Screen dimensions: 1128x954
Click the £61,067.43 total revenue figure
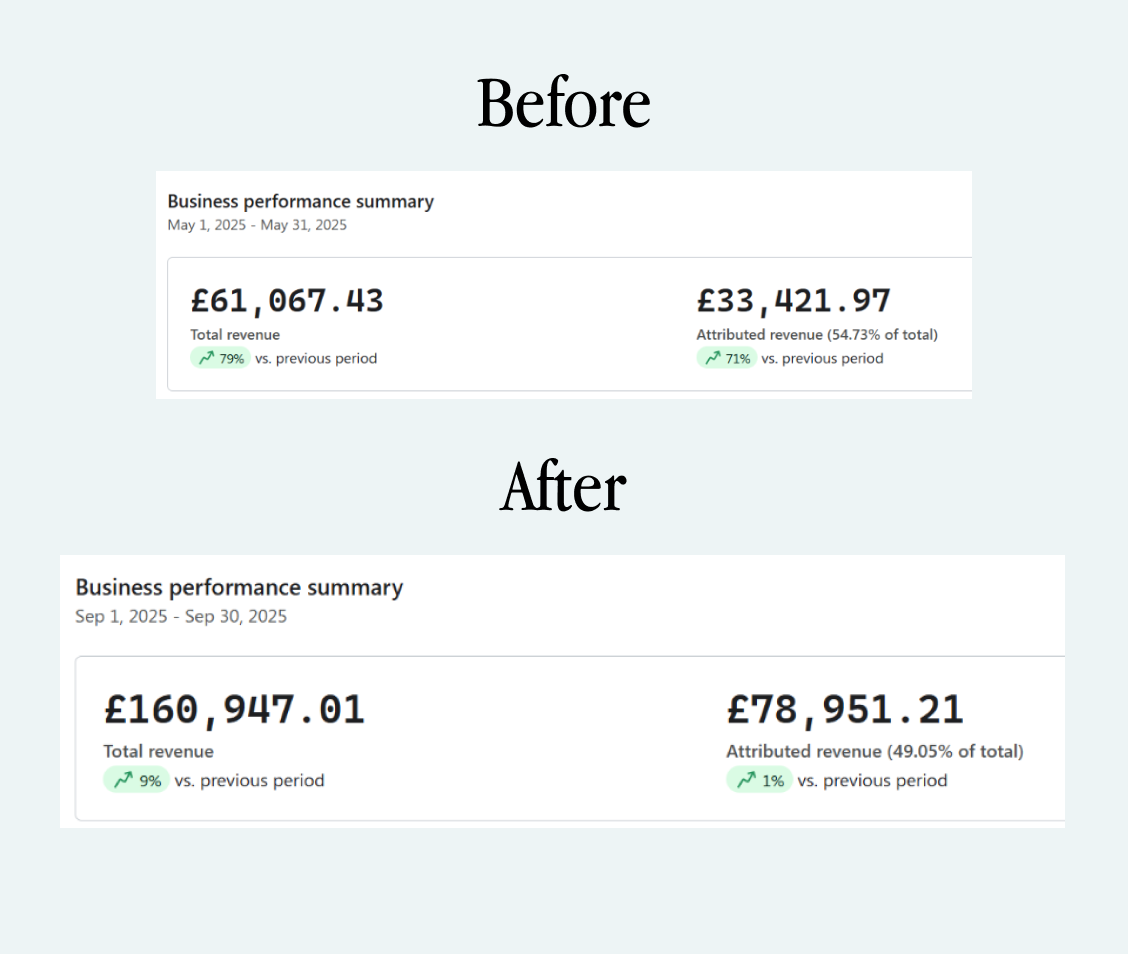pyautogui.click(x=287, y=301)
